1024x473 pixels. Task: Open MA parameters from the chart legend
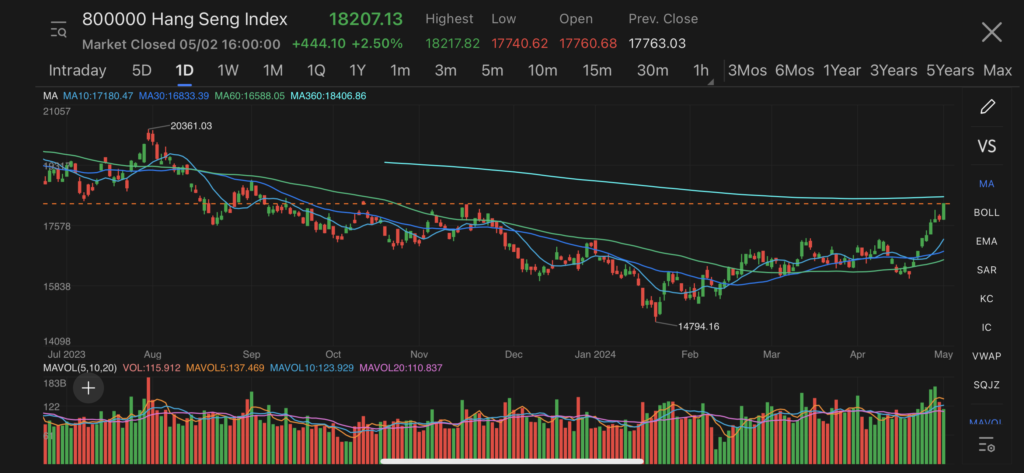point(50,95)
